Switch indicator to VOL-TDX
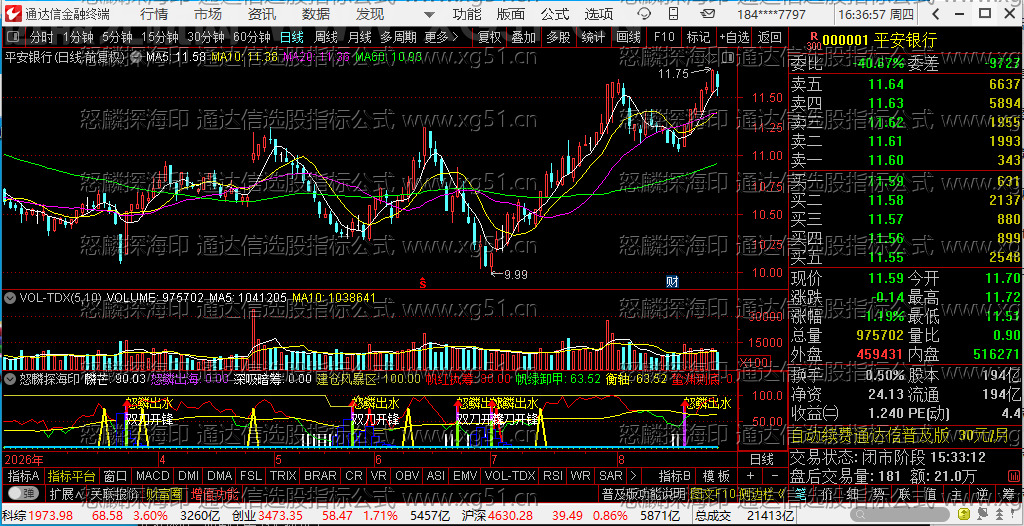1024x526 pixels. coord(510,475)
